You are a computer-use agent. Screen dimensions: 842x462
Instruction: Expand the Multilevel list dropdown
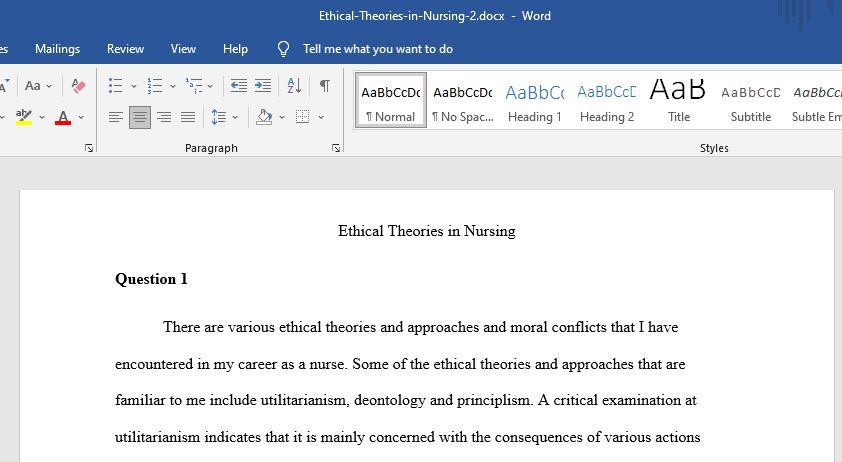[210, 86]
